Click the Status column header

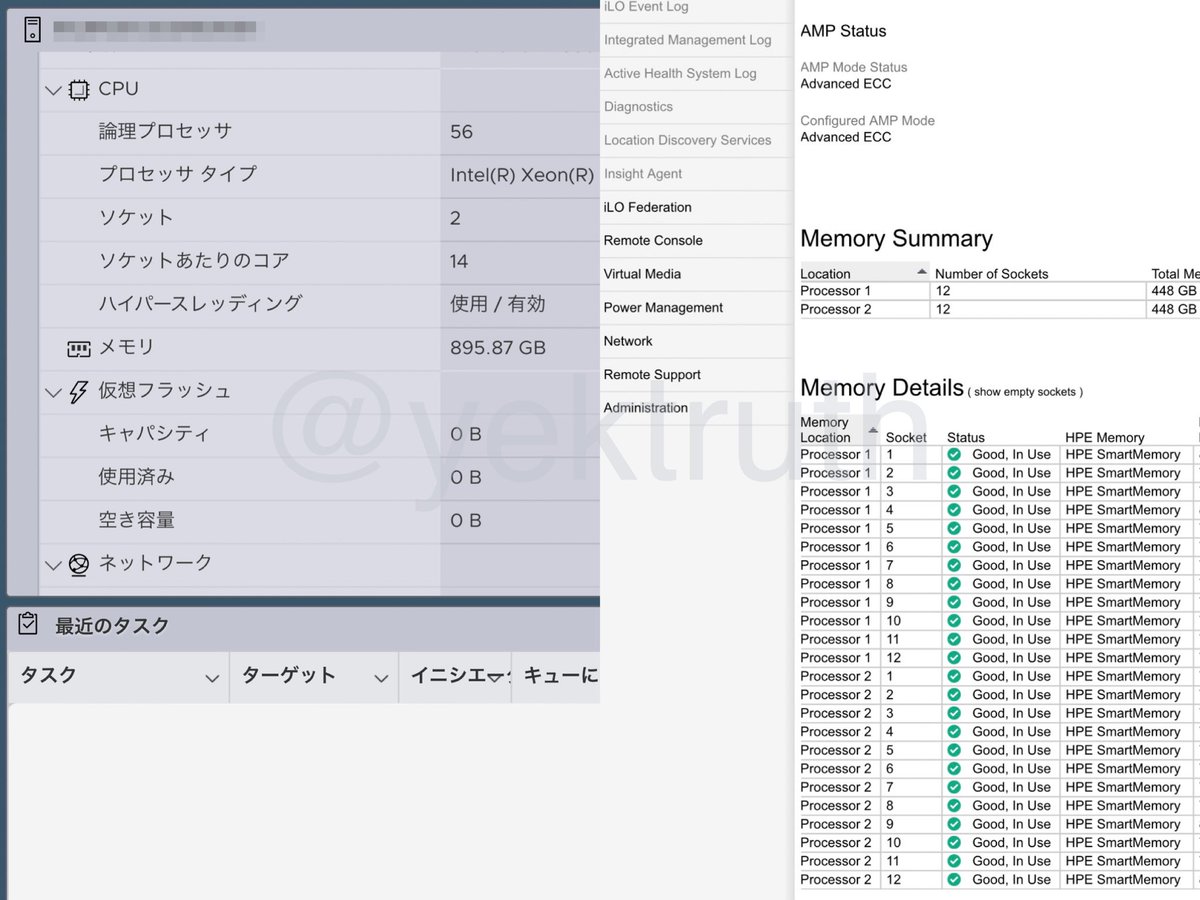(x=966, y=438)
